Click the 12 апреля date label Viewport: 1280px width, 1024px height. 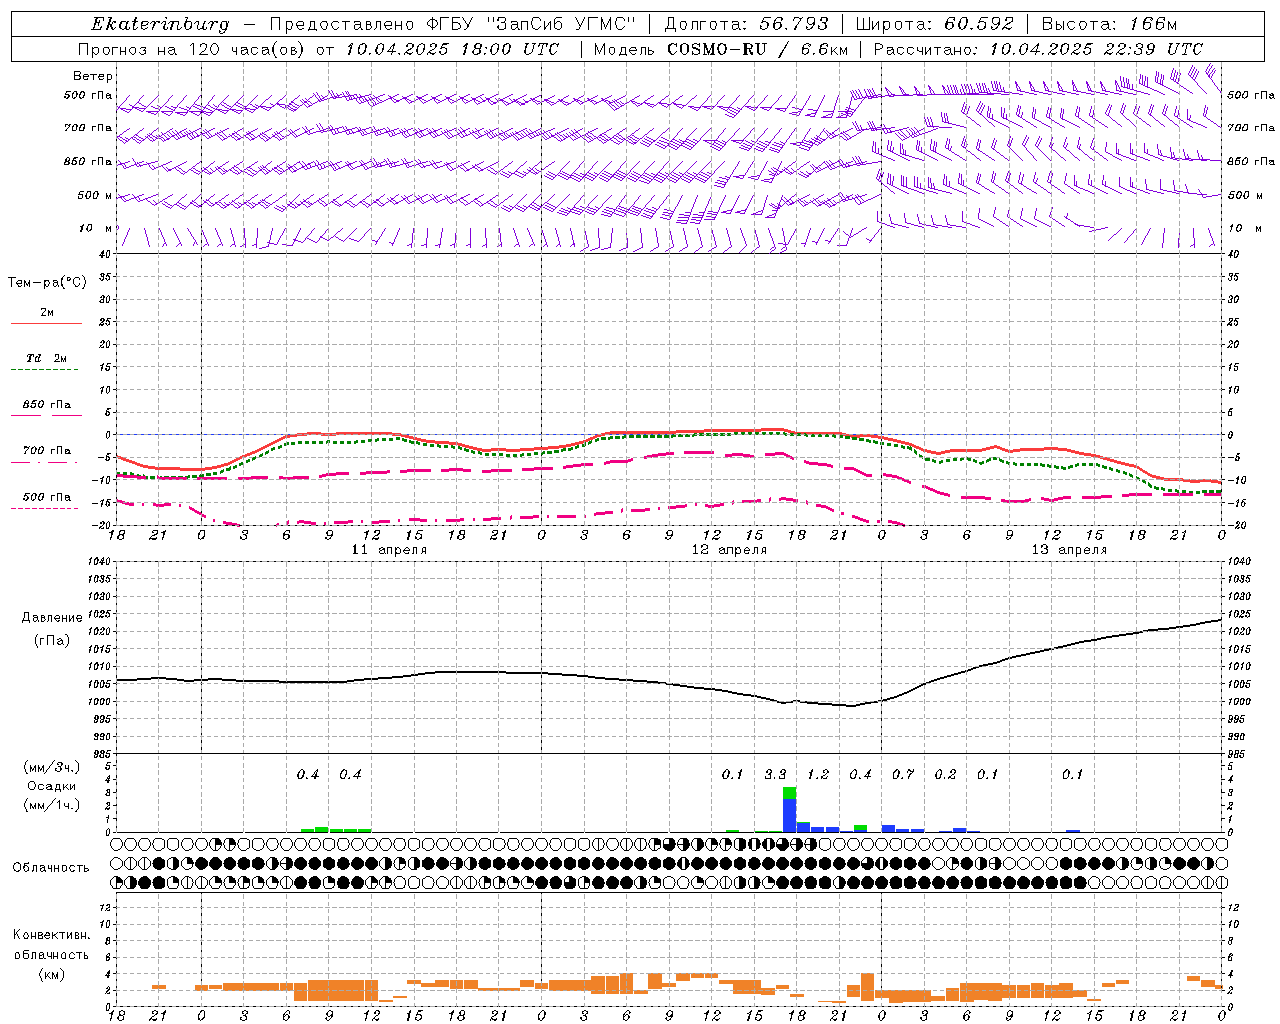[x=729, y=550]
